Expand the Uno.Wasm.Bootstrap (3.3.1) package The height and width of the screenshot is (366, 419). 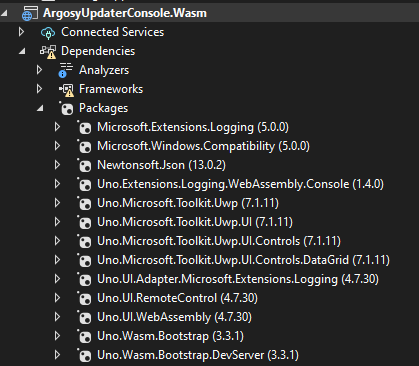click(57, 336)
